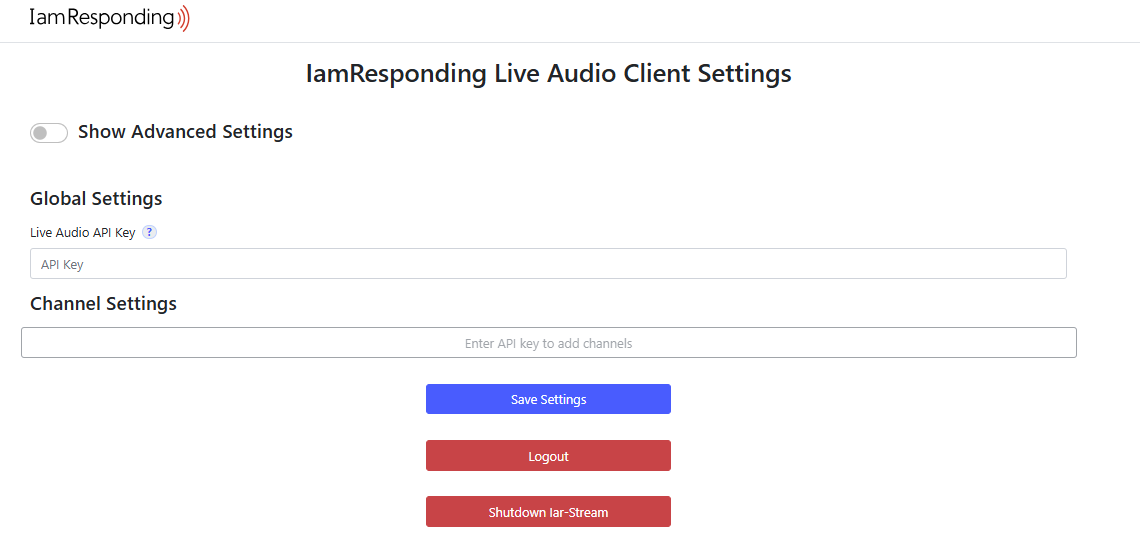The height and width of the screenshot is (536, 1140).
Task: Click the Show Advanced Settings label
Action: pyautogui.click(x=185, y=132)
